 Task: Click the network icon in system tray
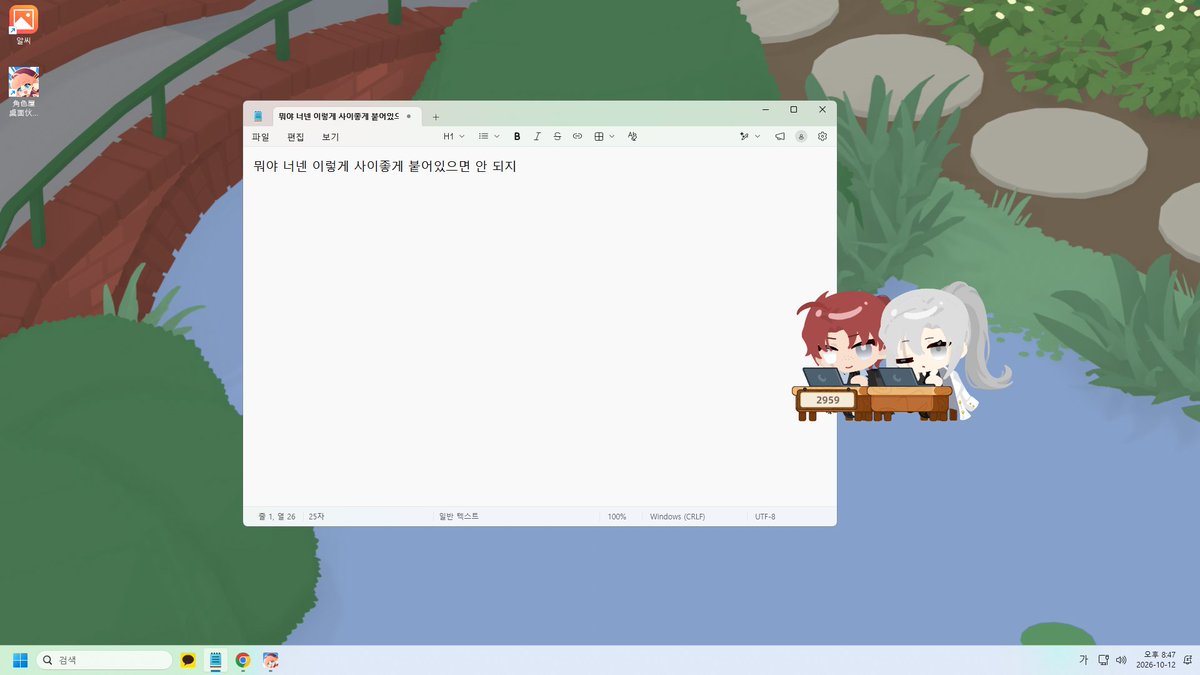point(1103,660)
